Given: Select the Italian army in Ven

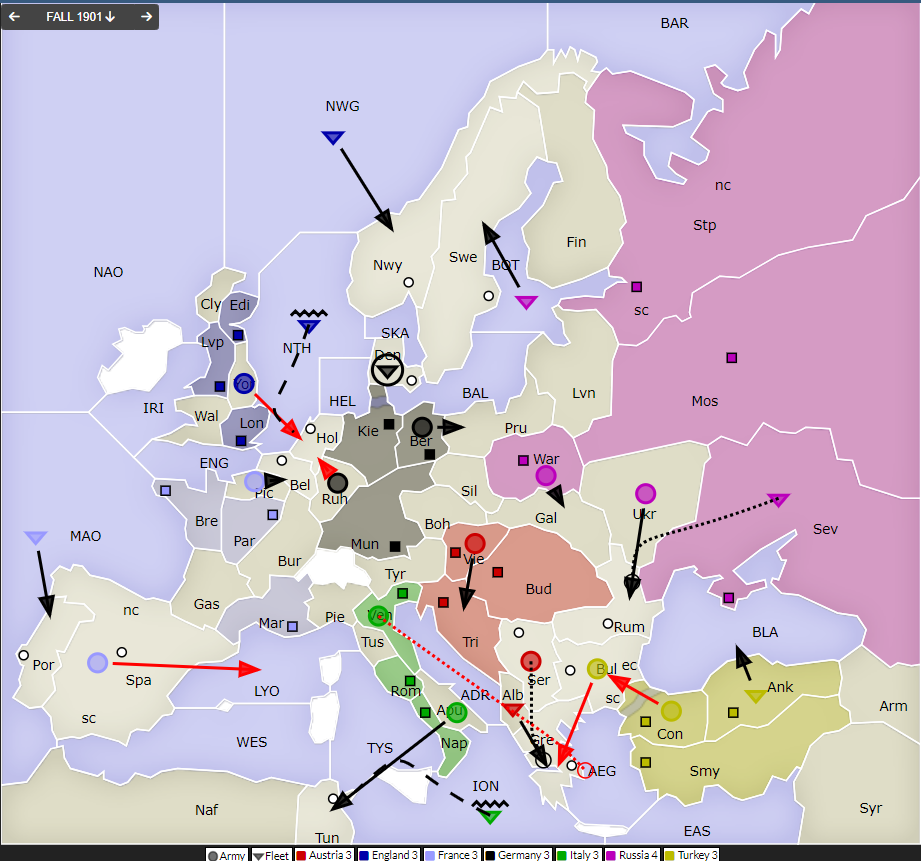Looking at the screenshot, I should pyautogui.click(x=379, y=616).
